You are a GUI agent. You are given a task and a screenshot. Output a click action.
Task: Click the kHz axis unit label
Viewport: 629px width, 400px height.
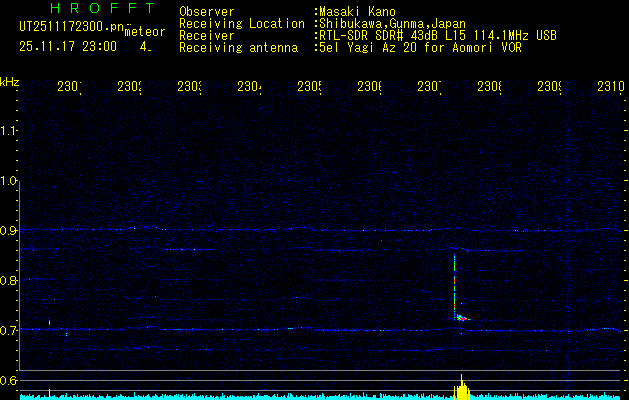click(10, 81)
